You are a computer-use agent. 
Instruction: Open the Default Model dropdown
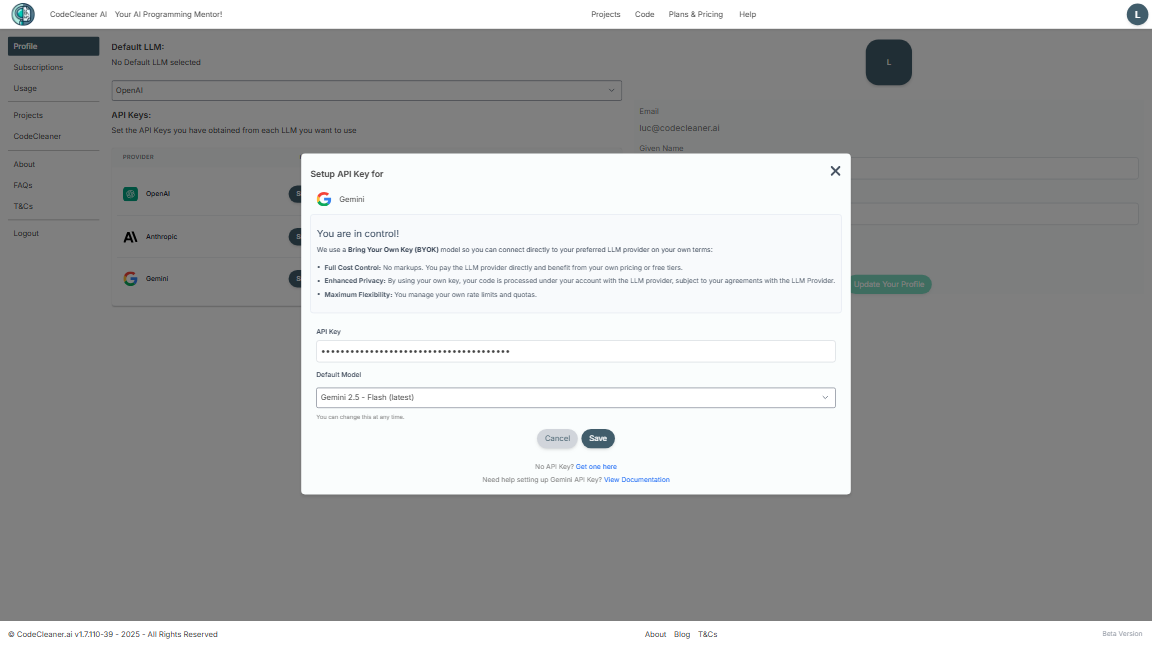point(575,397)
